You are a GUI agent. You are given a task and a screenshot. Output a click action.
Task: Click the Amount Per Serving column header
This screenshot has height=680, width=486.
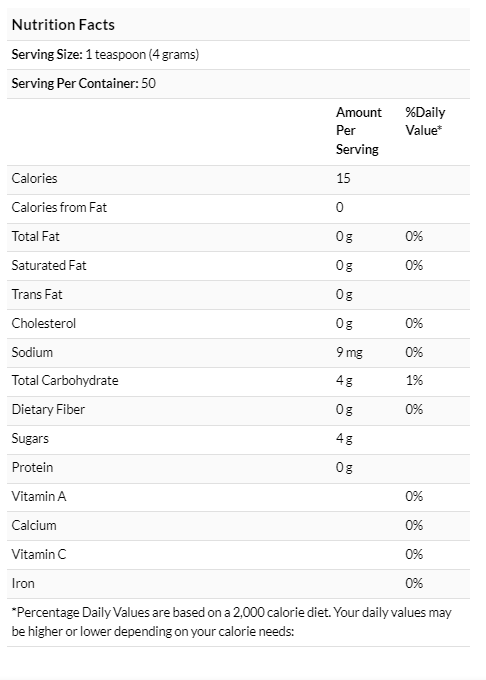click(x=359, y=131)
